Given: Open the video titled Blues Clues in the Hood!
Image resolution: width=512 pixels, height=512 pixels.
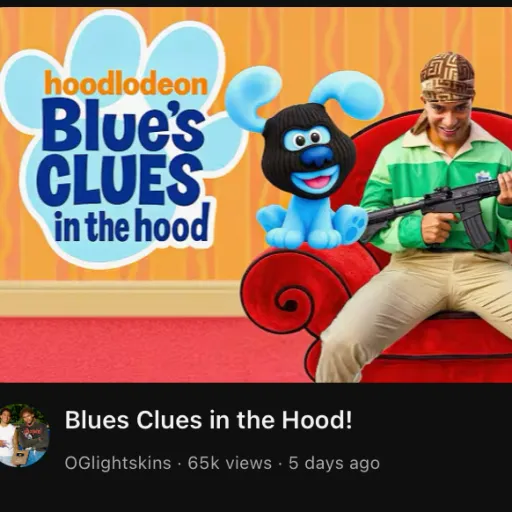Looking at the screenshot, I should coord(208,420).
